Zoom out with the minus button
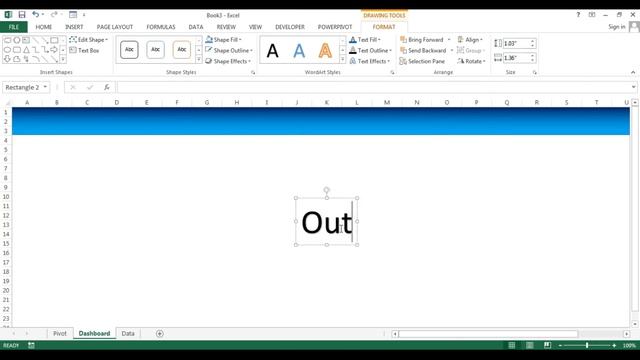640x360 pixels. tap(560, 345)
